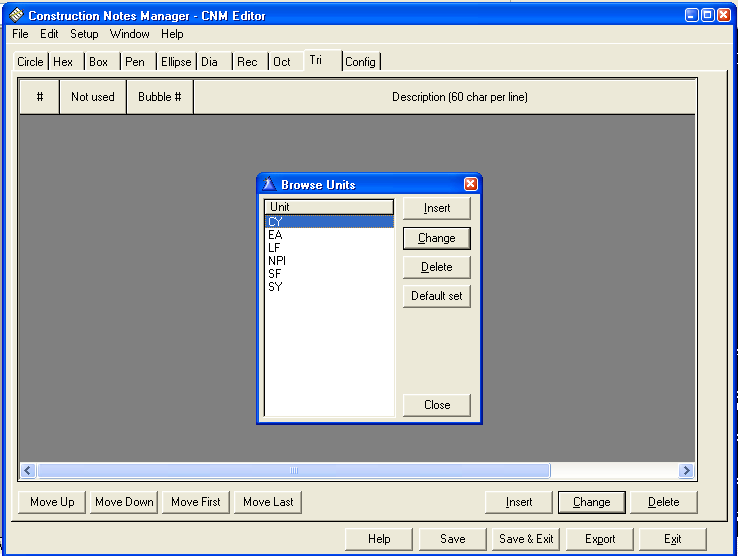Image resolution: width=738 pixels, height=556 pixels.
Task: Click the Browse Units dialog title icon
Action: point(269,184)
